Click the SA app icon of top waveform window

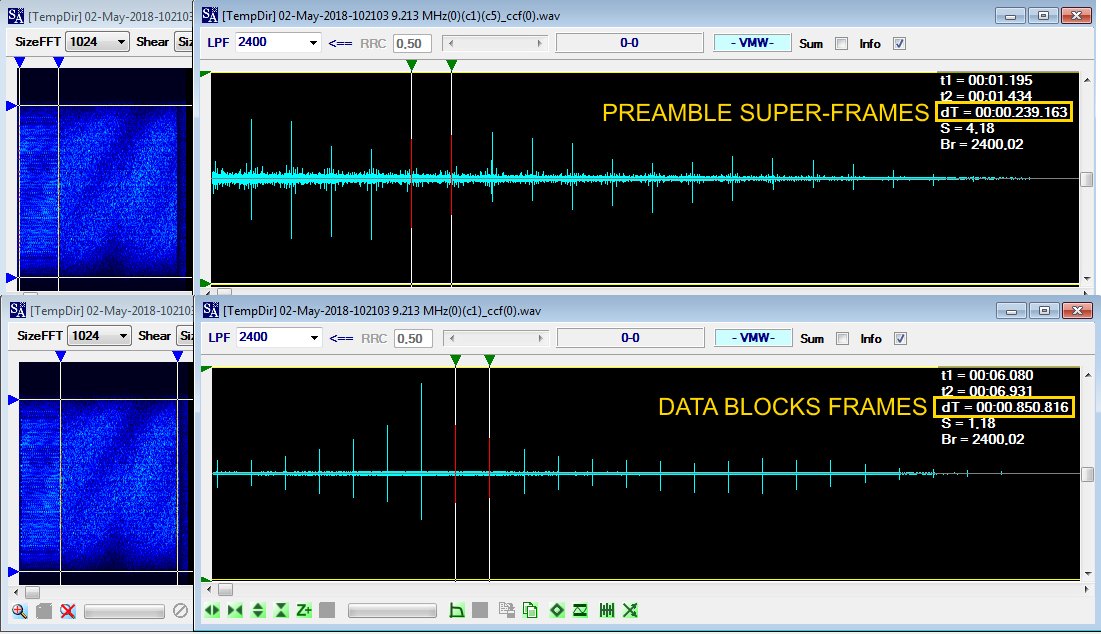[210, 15]
